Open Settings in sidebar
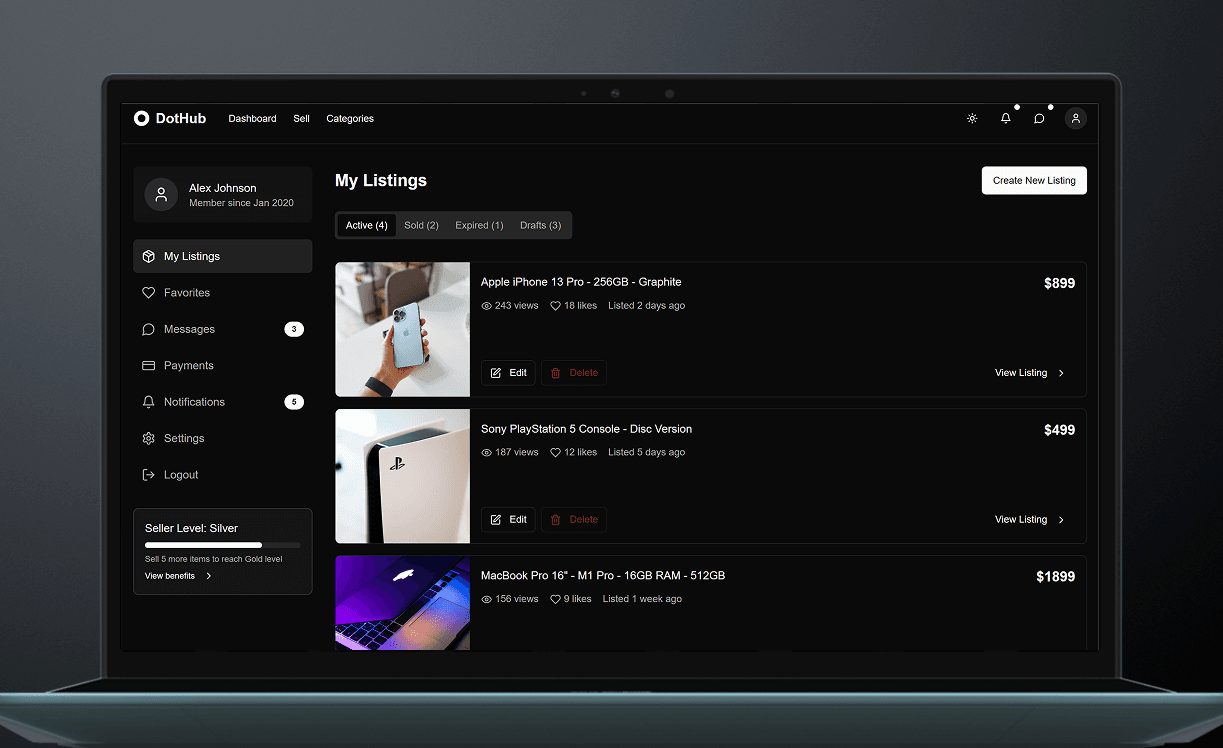 pyautogui.click(x=222, y=438)
